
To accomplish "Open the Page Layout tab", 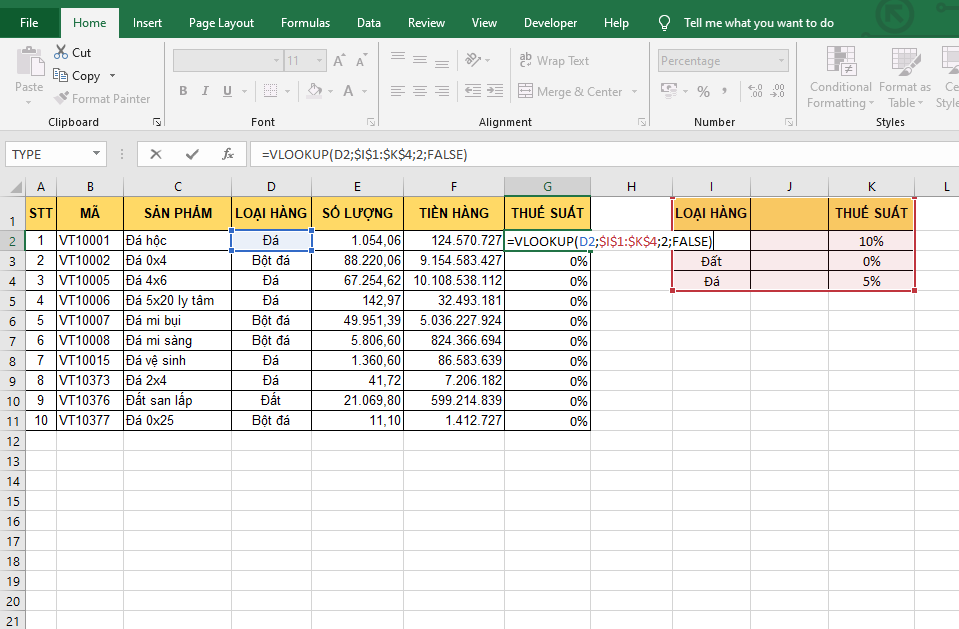I will [x=221, y=23].
